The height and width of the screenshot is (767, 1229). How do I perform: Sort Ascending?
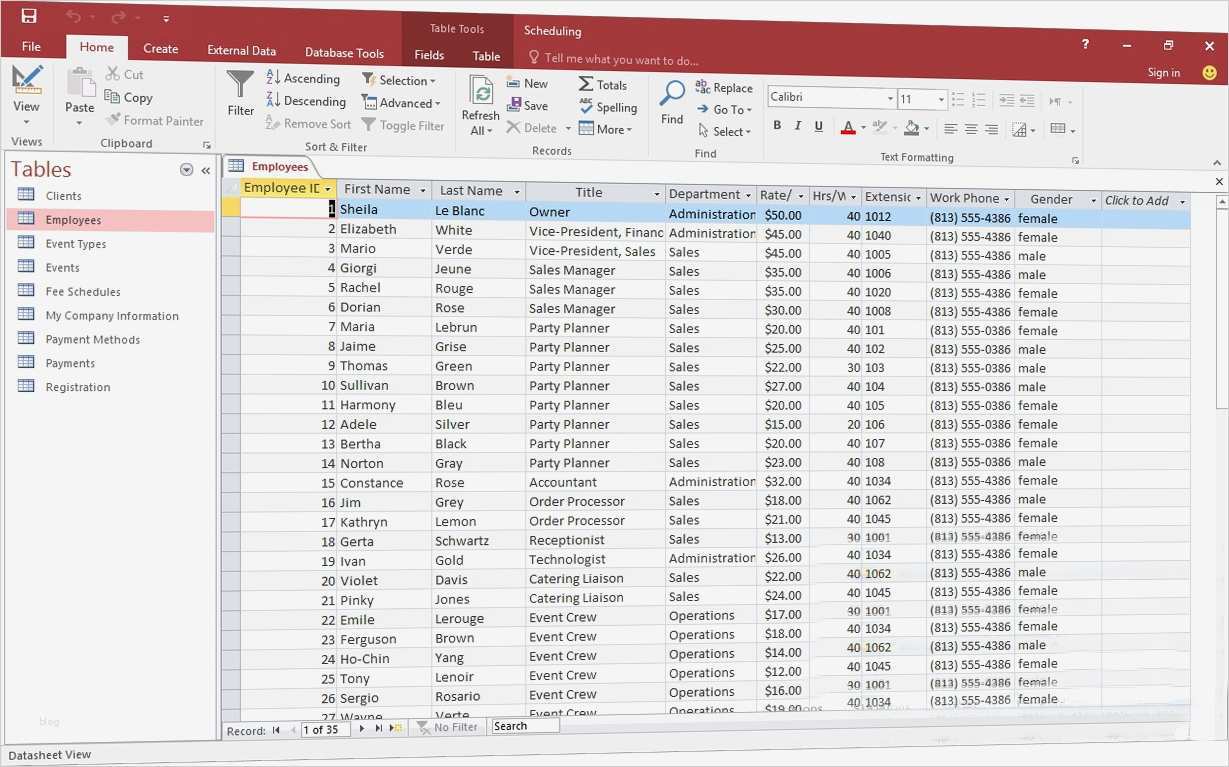click(303, 79)
